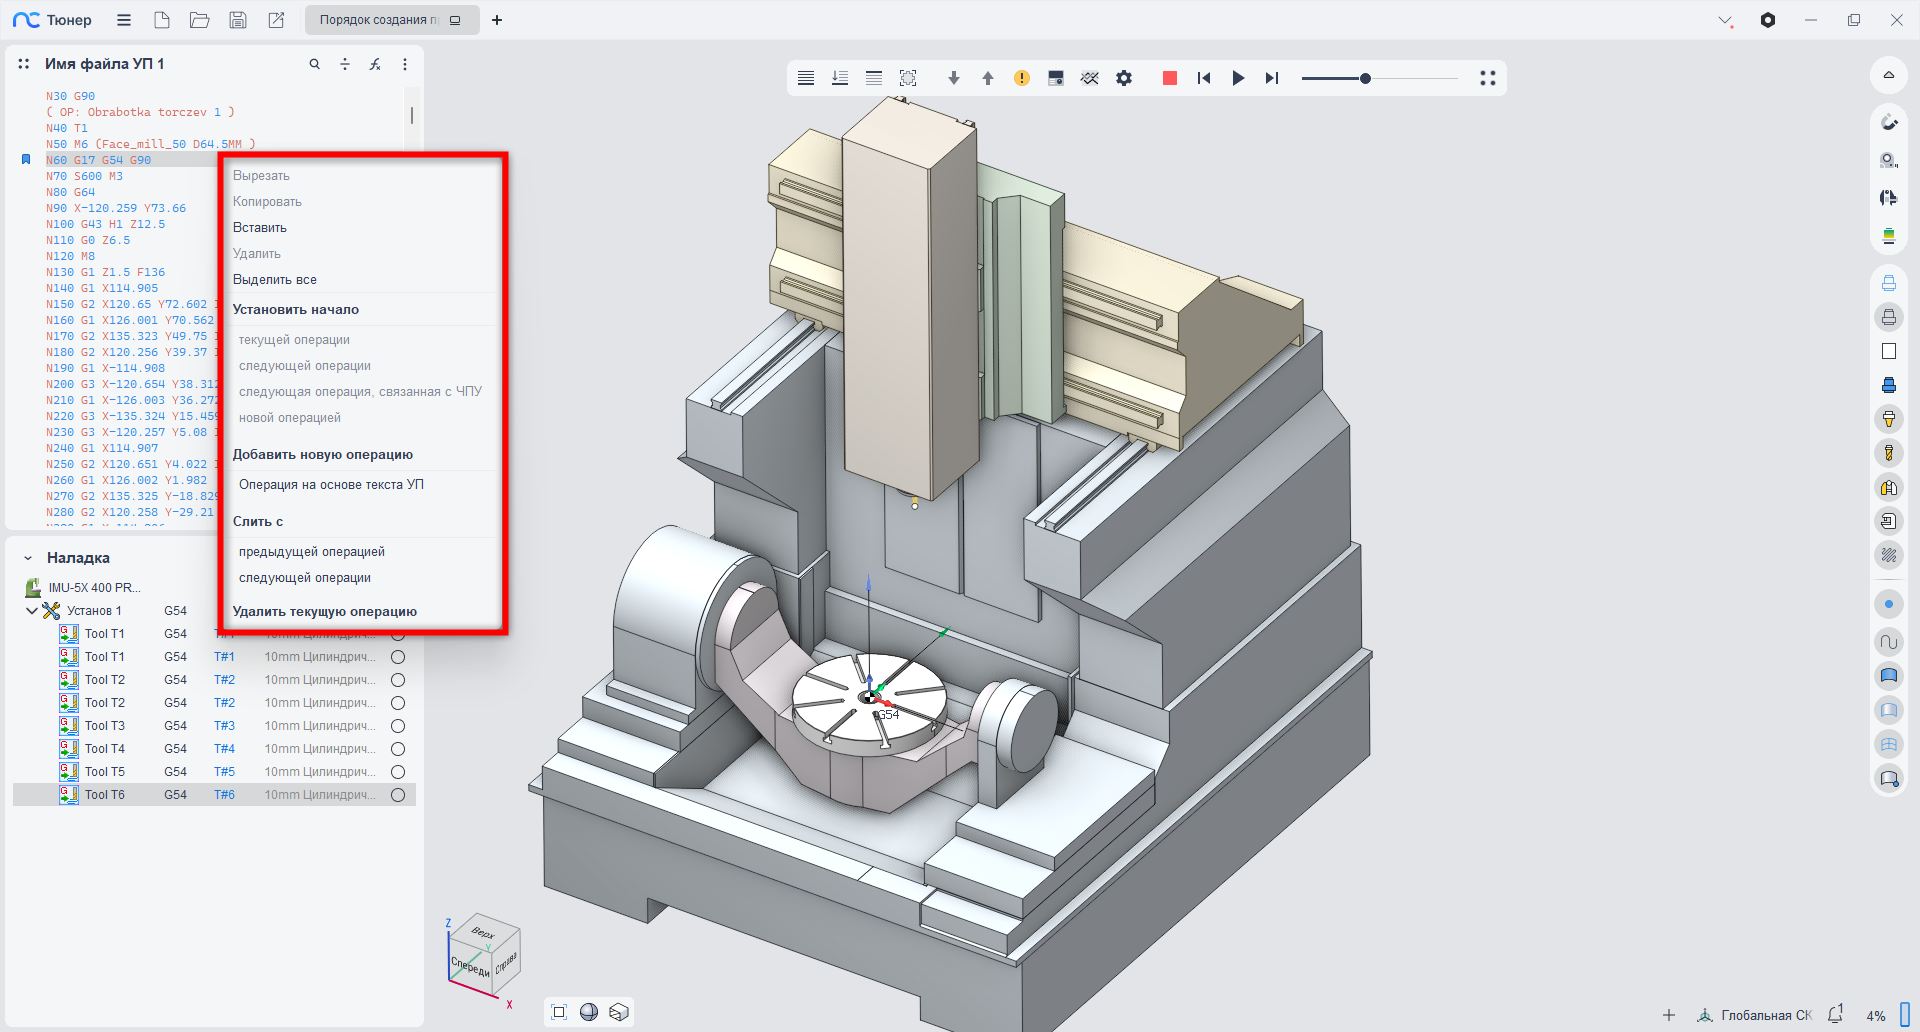Open the simulation settings gear icon
Screen dimensions: 1920x1032
(x=1124, y=78)
